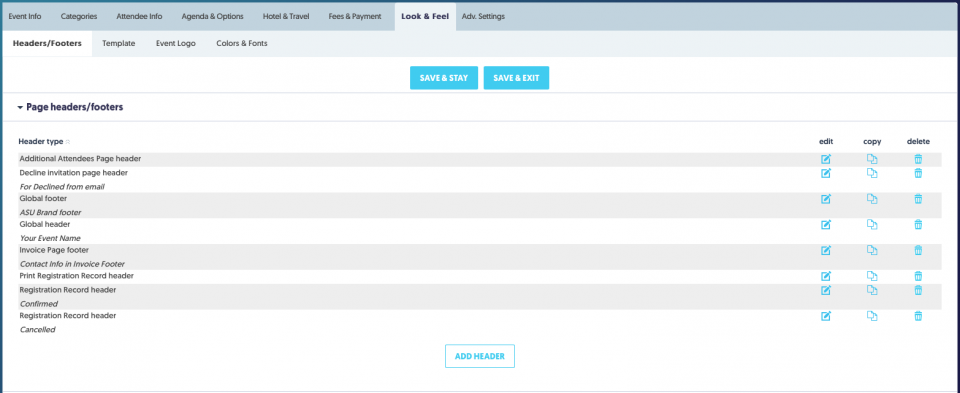The width and height of the screenshot is (960, 393).
Task: Select 'For Declined from email' description
Action: (62, 187)
